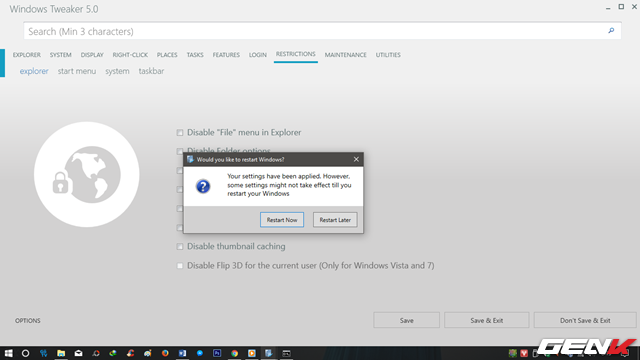Click the red V tray icon
This screenshot has height=360, width=640.
[x=524, y=353]
